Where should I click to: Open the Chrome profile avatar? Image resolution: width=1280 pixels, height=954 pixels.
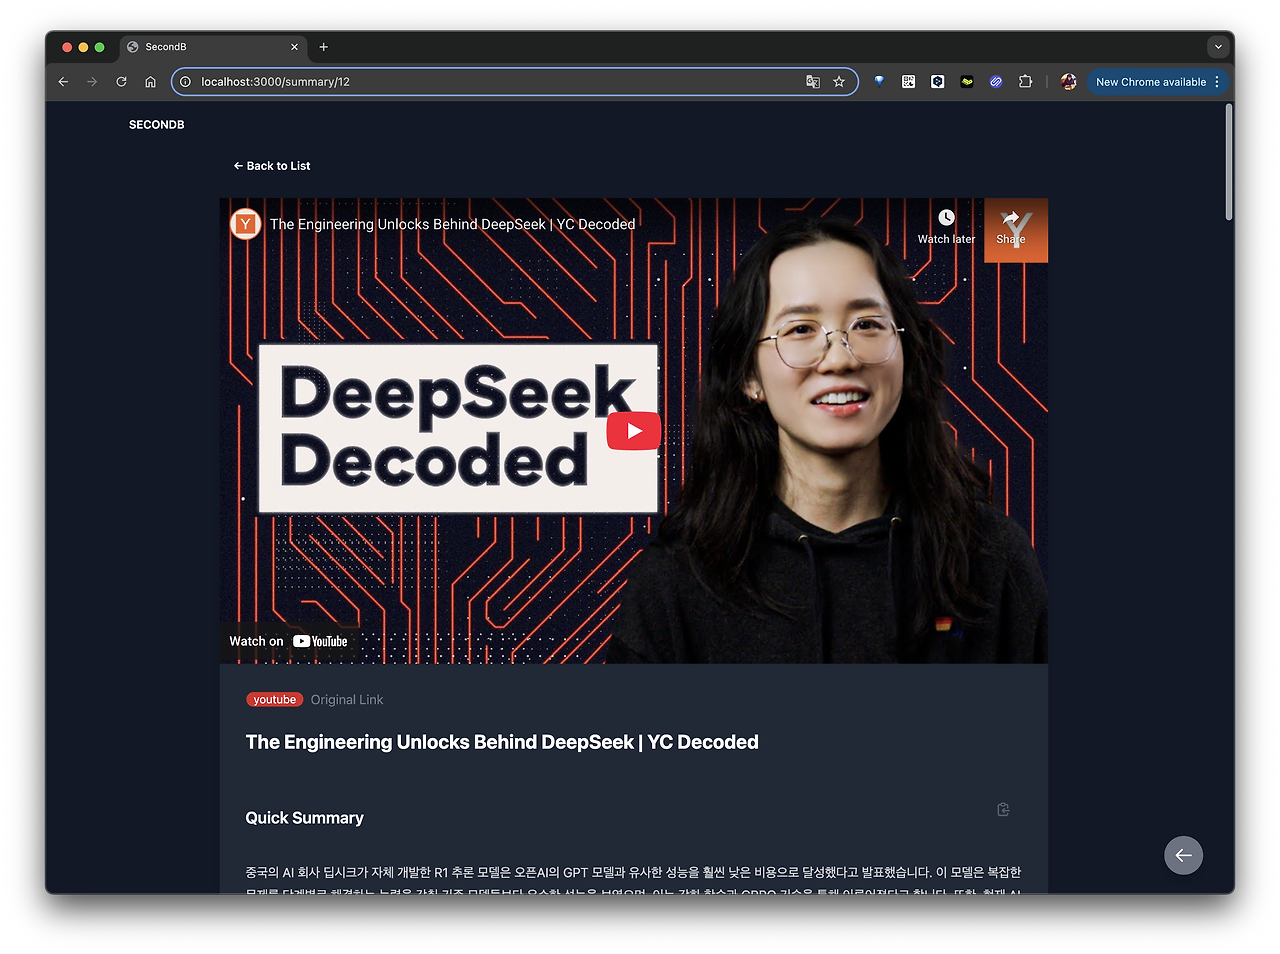click(x=1068, y=82)
